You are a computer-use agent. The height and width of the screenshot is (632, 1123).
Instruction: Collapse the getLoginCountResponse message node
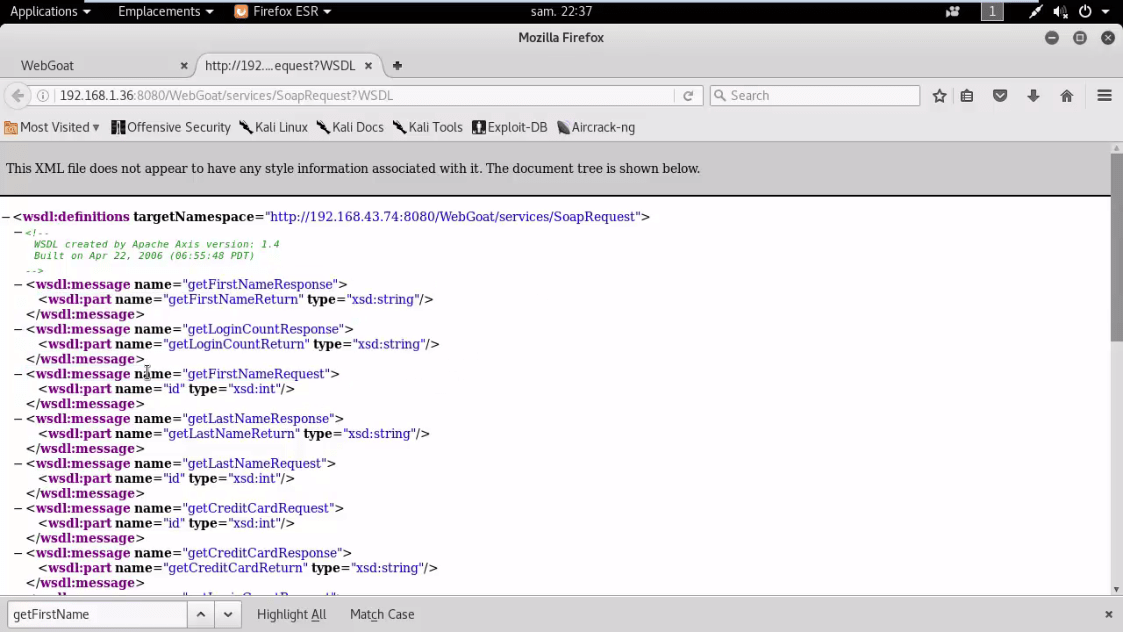click(x=19, y=329)
